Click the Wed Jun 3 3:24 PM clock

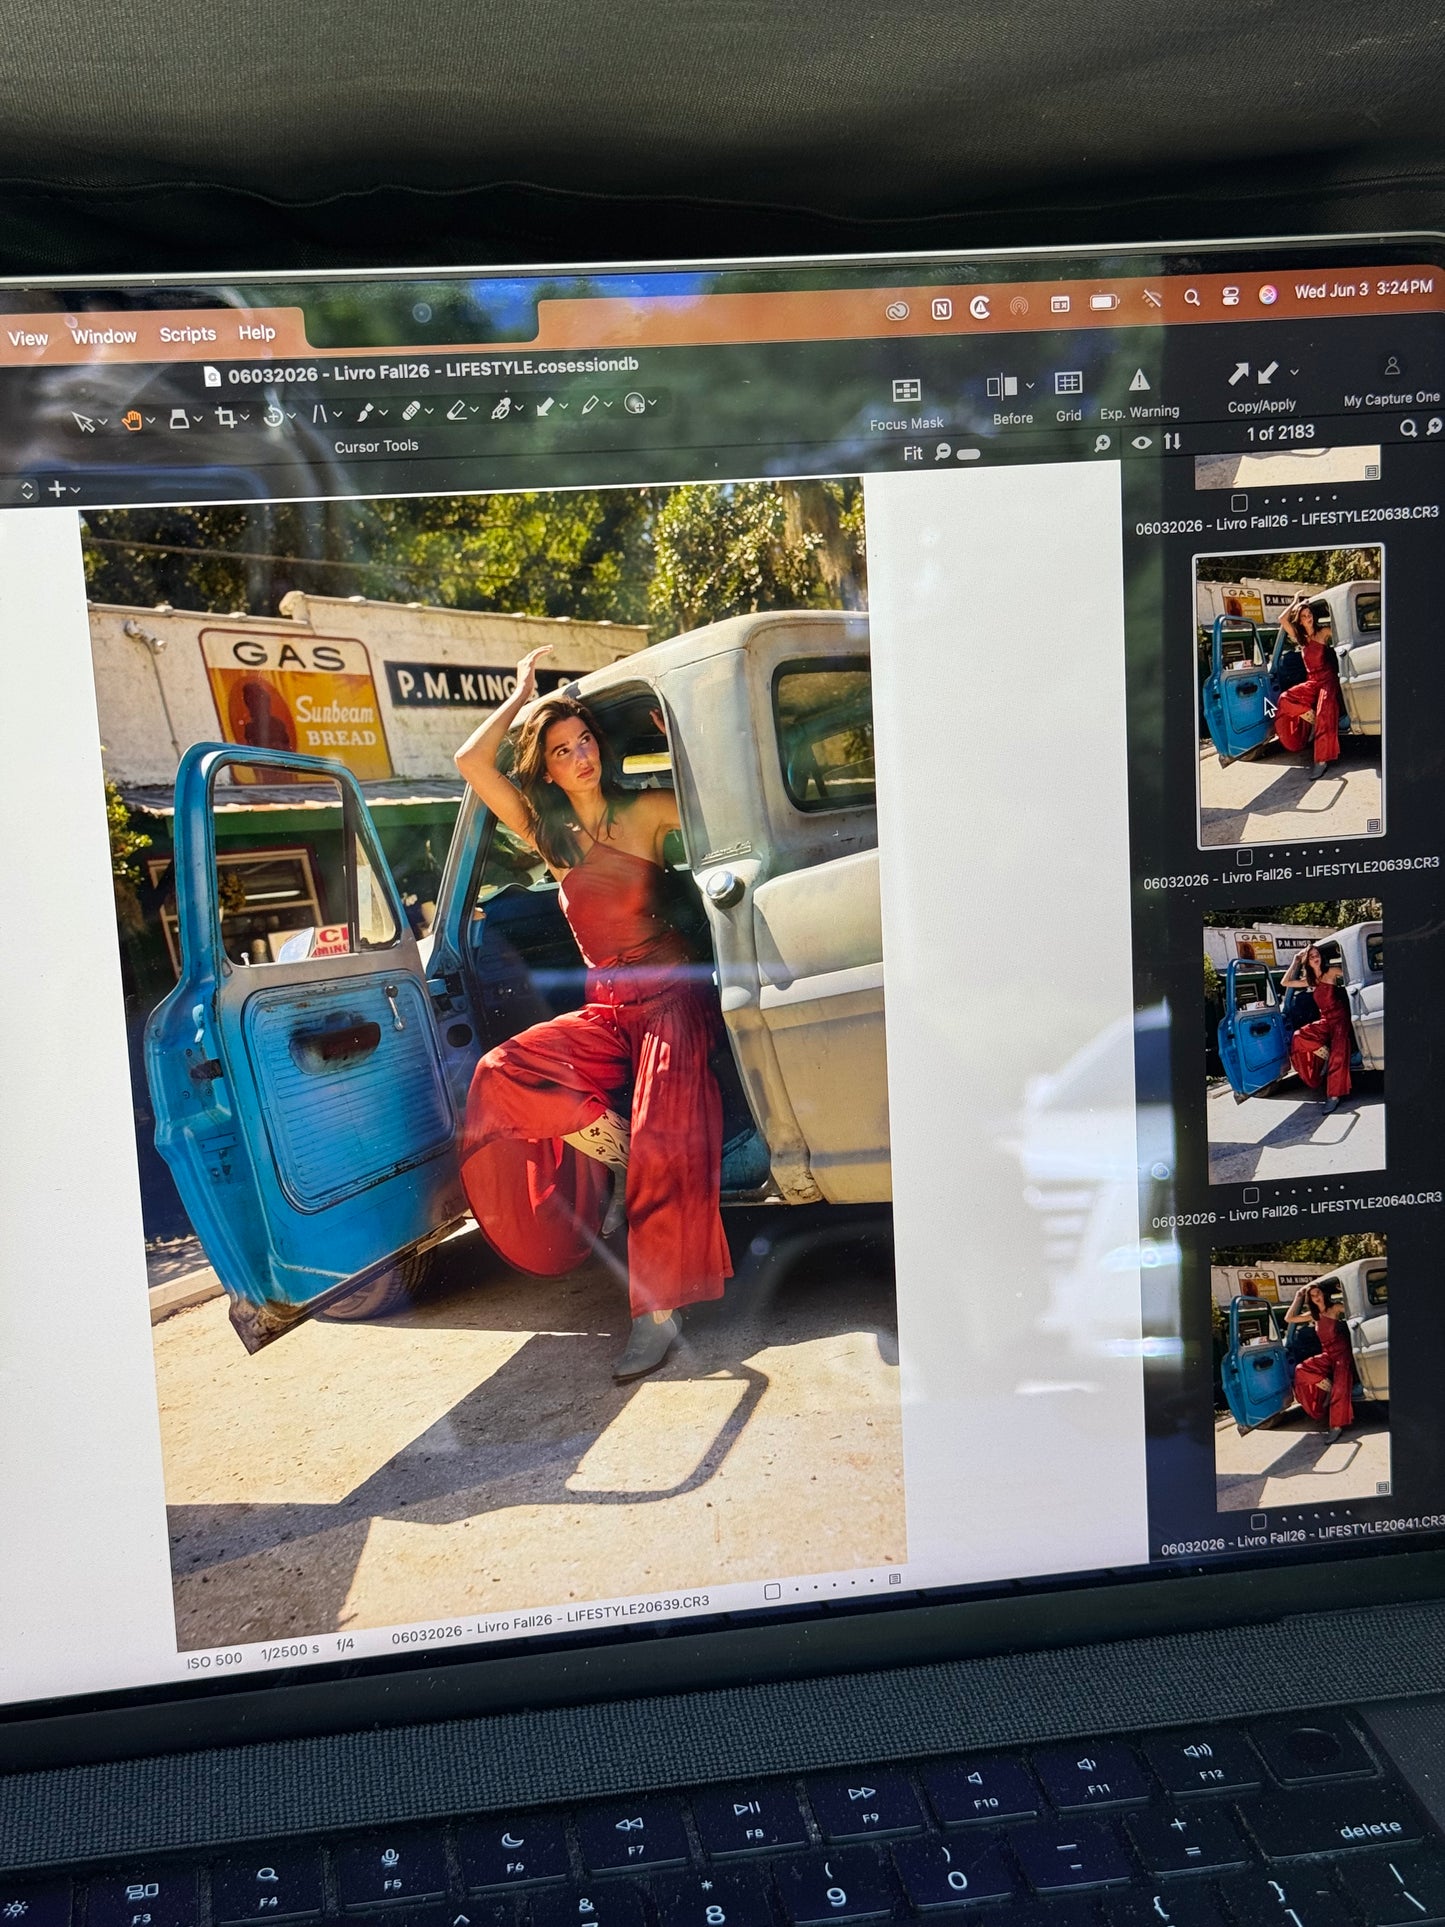(1364, 290)
